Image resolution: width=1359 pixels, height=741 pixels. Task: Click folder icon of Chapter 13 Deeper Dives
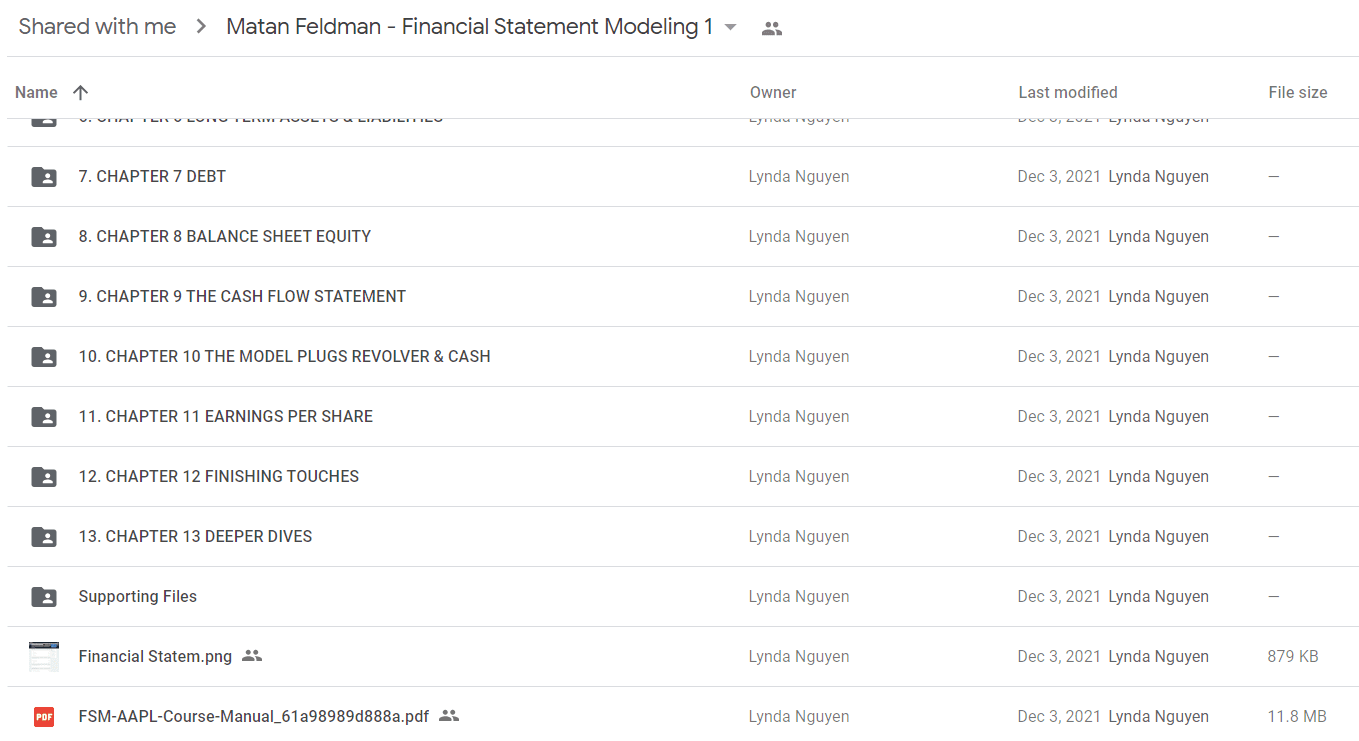pyautogui.click(x=44, y=537)
